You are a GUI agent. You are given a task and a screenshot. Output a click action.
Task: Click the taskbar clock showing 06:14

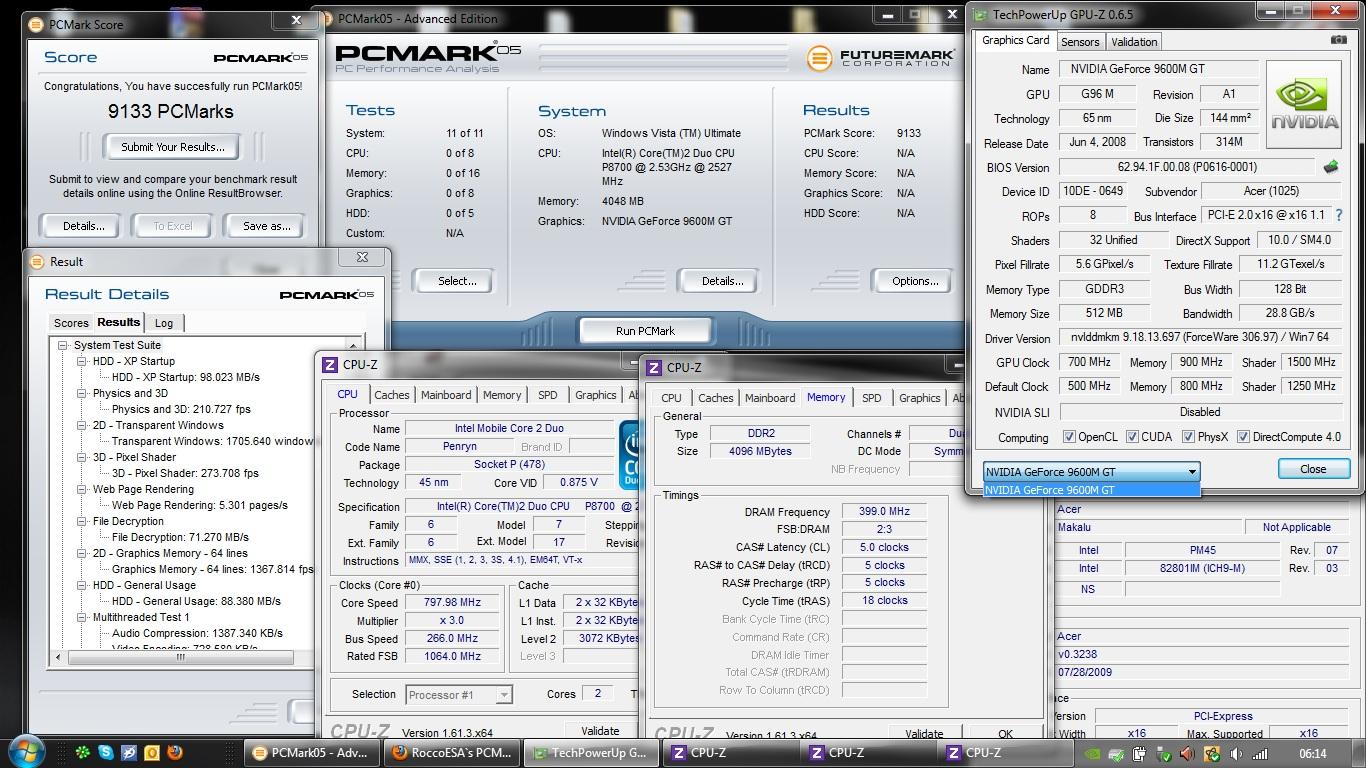1313,754
